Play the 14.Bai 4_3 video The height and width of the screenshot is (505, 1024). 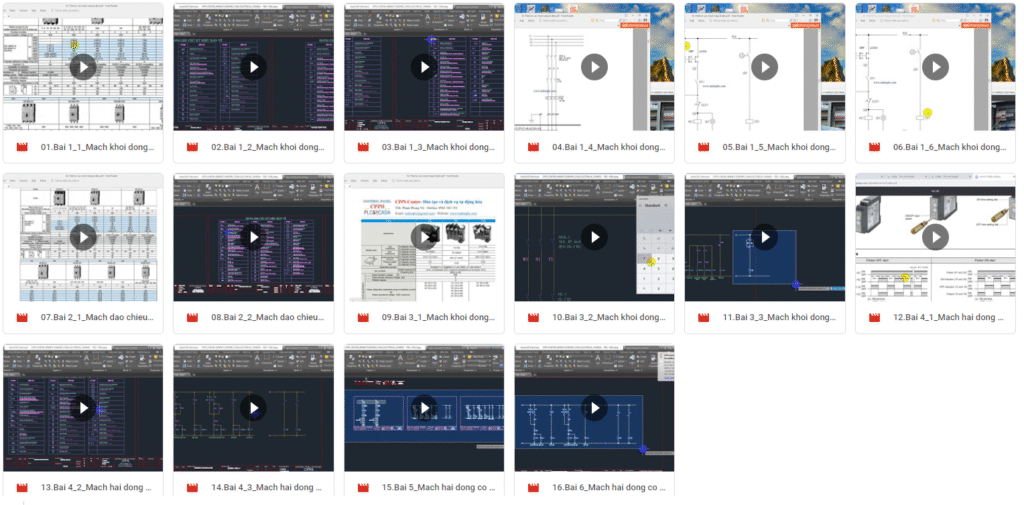pyautogui.click(x=254, y=408)
